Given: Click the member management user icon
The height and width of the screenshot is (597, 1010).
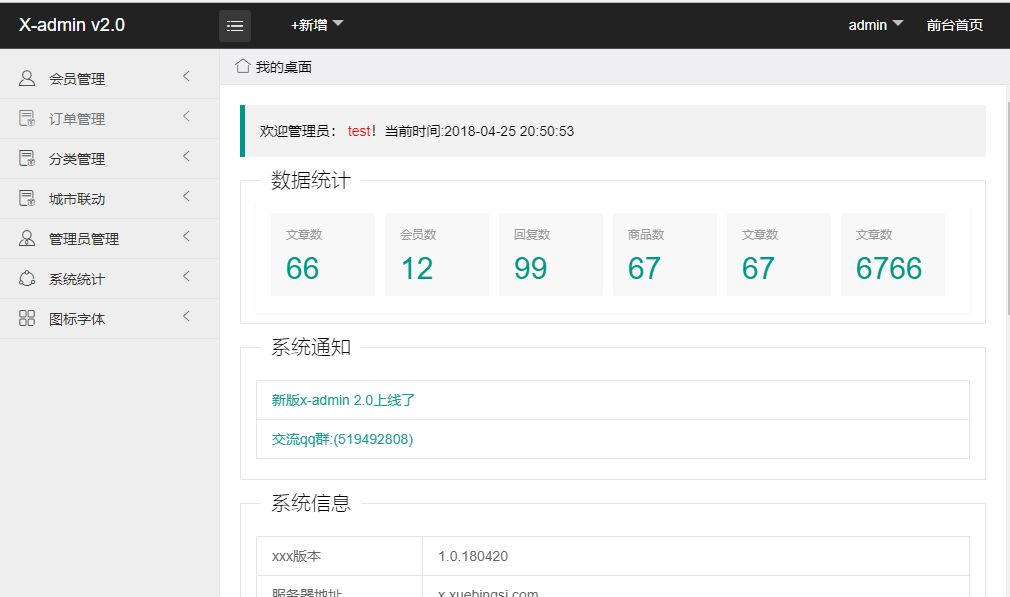Looking at the screenshot, I should (x=27, y=78).
